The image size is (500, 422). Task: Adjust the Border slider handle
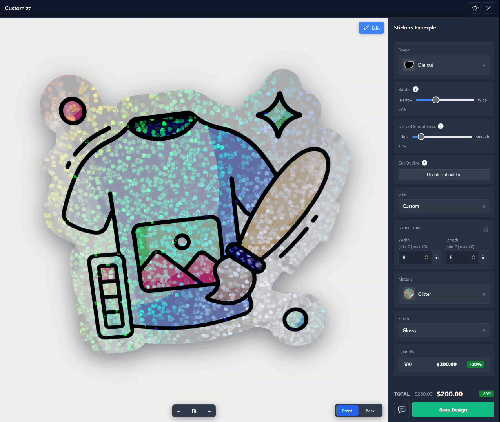[x=435, y=100]
